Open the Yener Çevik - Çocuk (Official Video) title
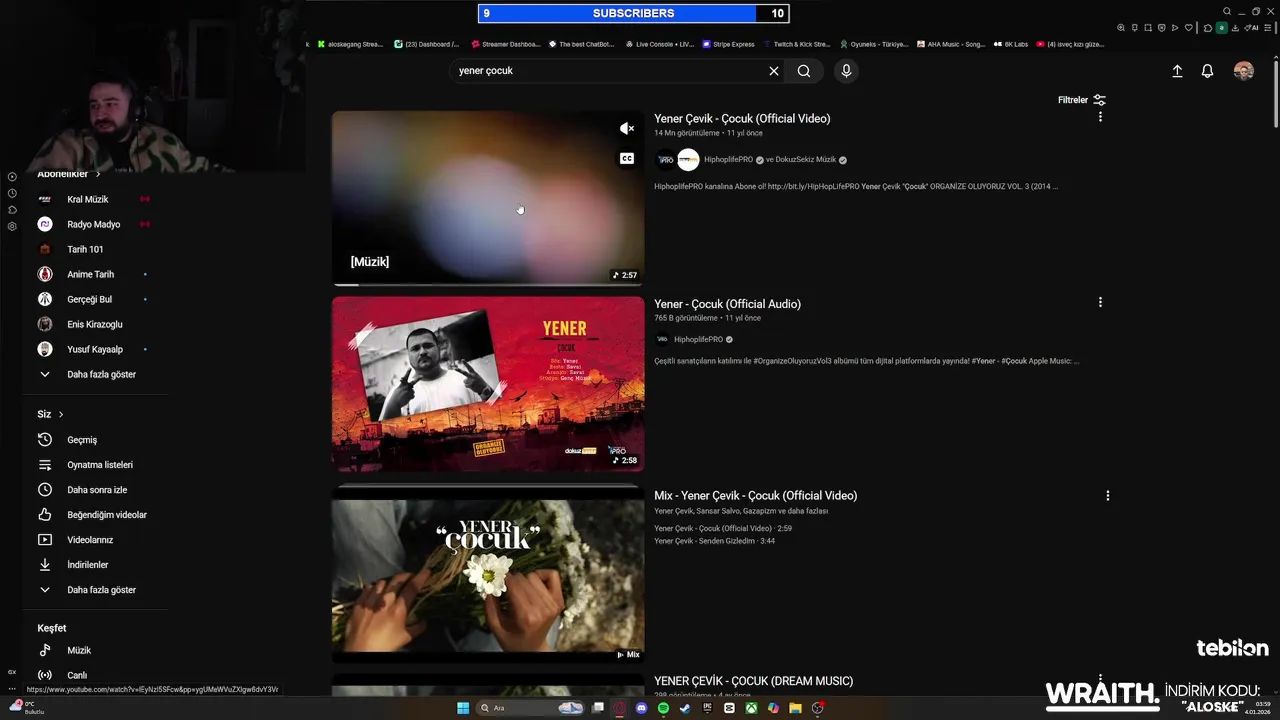 coord(742,118)
